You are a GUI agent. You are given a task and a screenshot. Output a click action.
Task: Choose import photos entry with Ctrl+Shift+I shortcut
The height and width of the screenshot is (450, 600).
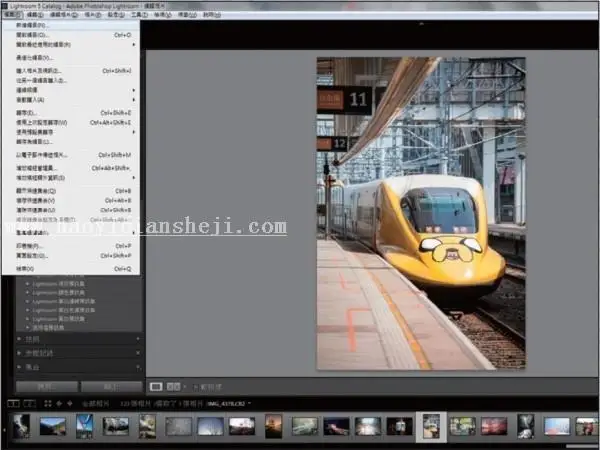(71, 71)
